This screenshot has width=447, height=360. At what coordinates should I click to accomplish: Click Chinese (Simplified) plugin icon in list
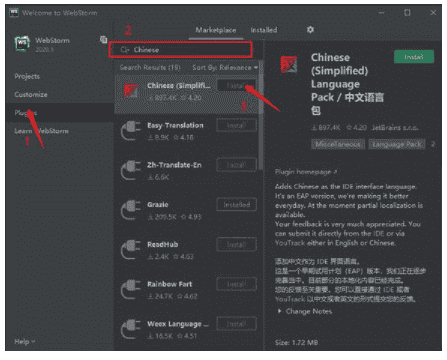click(x=130, y=91)
